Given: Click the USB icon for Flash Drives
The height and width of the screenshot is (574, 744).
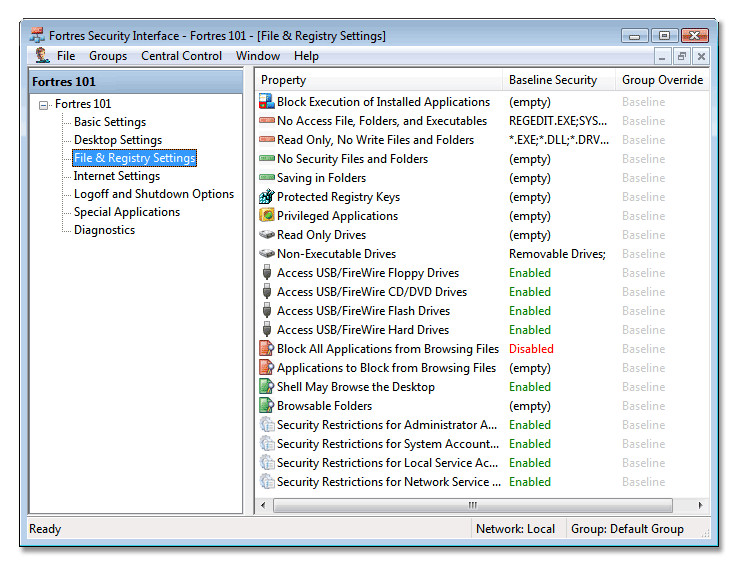Looking at the screenshot, I should tap(267, 310).
